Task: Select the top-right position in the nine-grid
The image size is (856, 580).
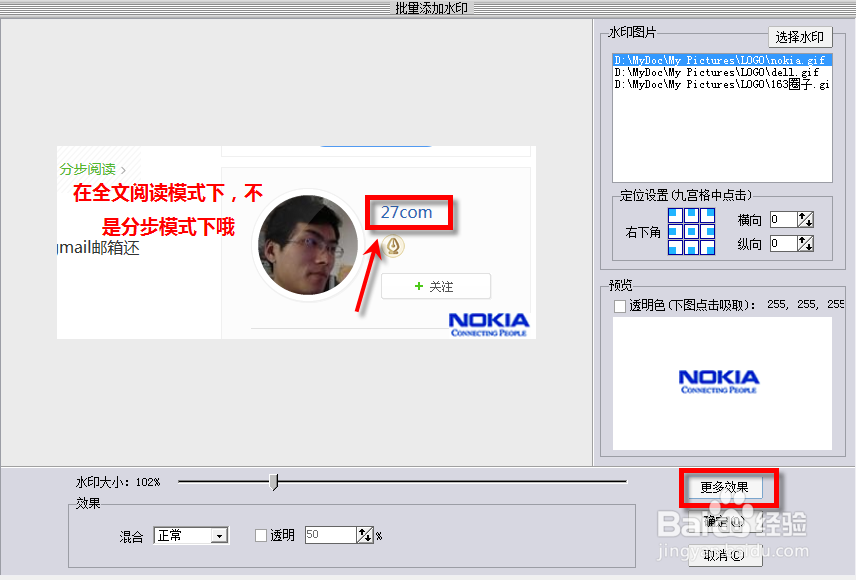Action: [707, 215]
